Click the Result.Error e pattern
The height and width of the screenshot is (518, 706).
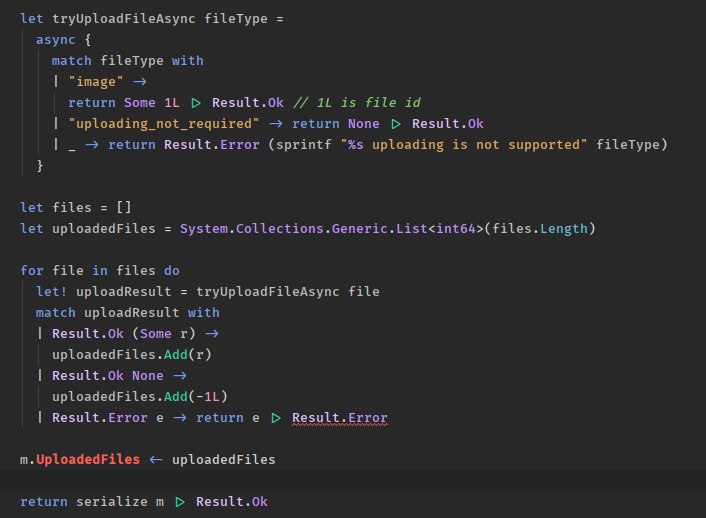(x=108, y=418)
